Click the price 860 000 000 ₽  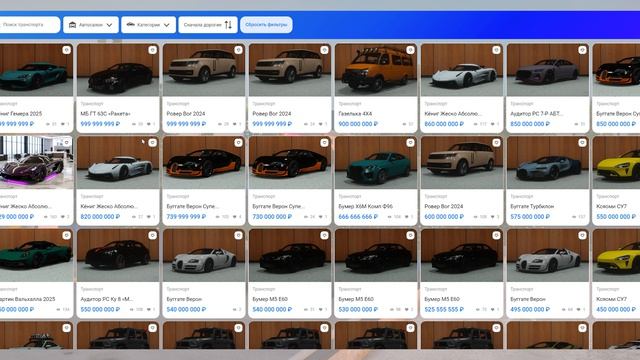444,124
